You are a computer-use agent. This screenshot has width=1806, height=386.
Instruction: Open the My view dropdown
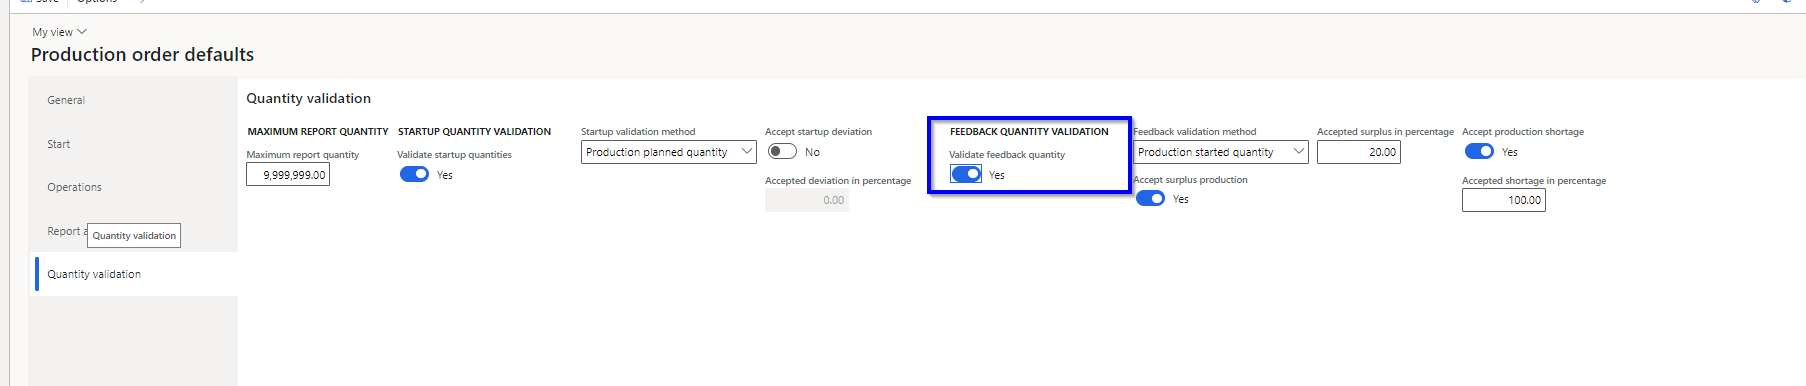pyautogui.click(x=59, y=32)
